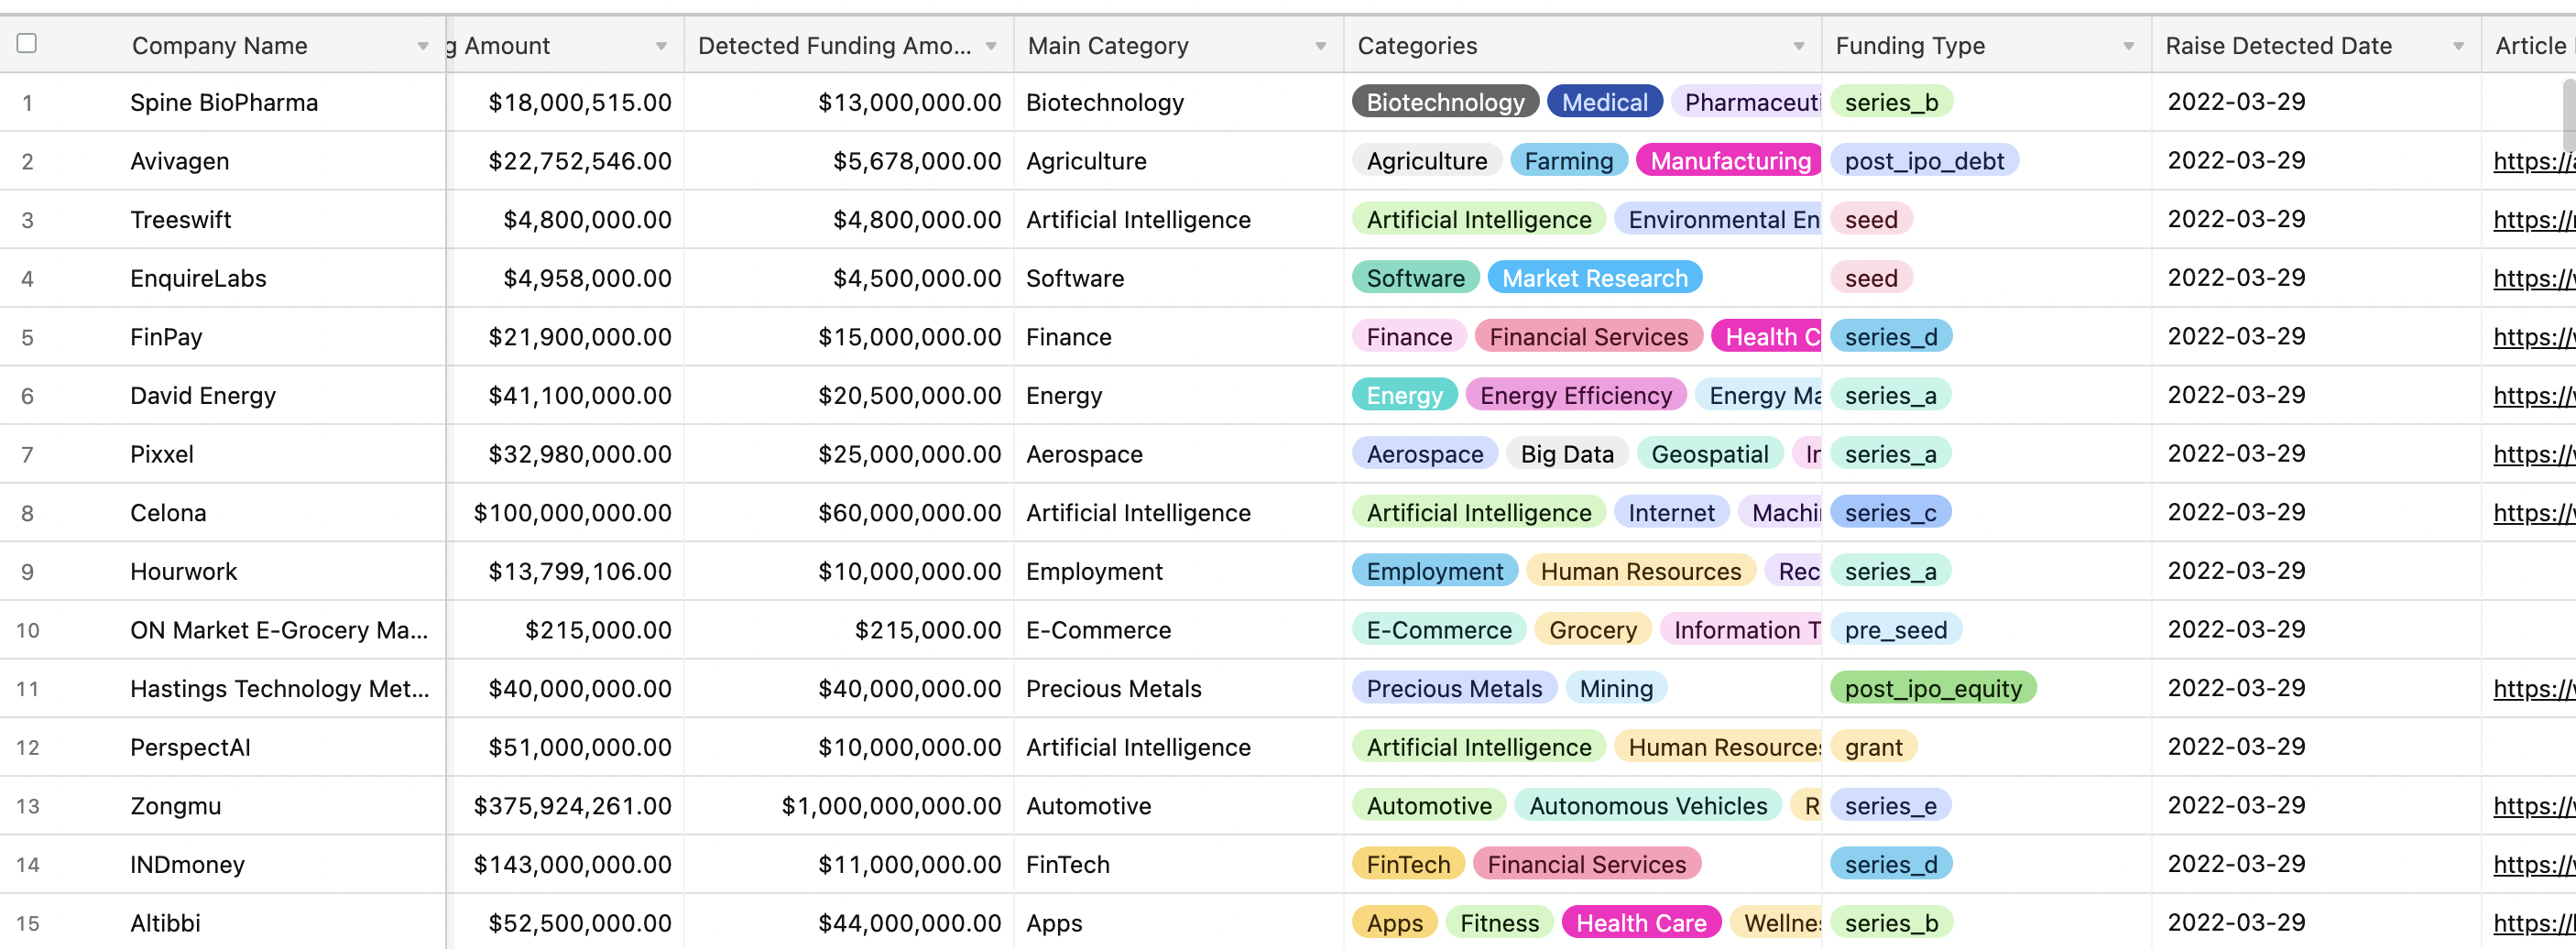Open the article link in Altibbi row

point(2534,923)
